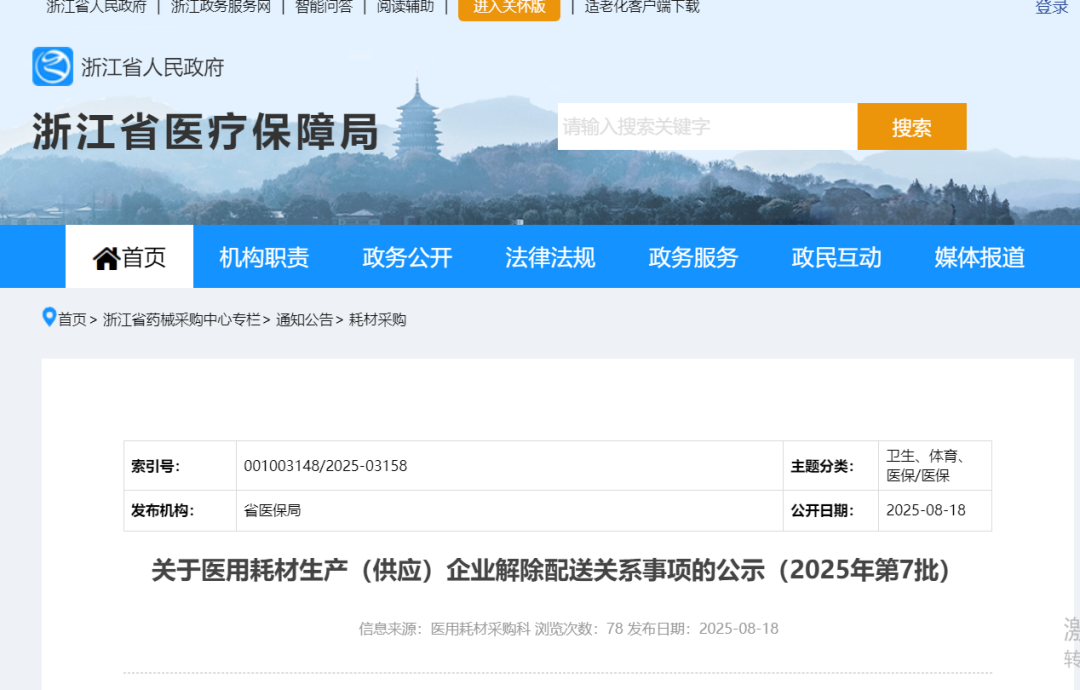Go to 政务服务 section
Image resolution: width=1080 pixels, height=690 pixels.
tap(693, 258)
